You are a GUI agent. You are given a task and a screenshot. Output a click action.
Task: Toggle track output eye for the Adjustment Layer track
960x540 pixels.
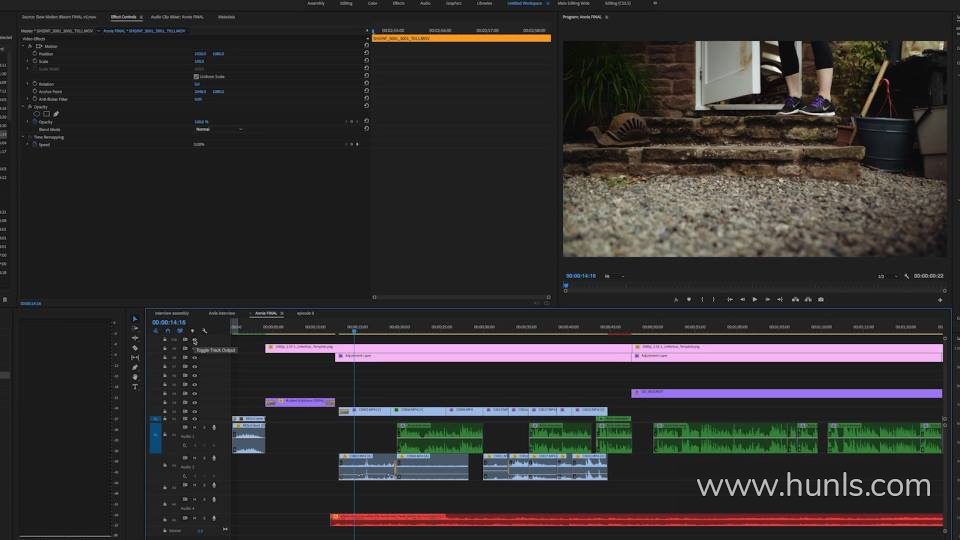(195, 358)
